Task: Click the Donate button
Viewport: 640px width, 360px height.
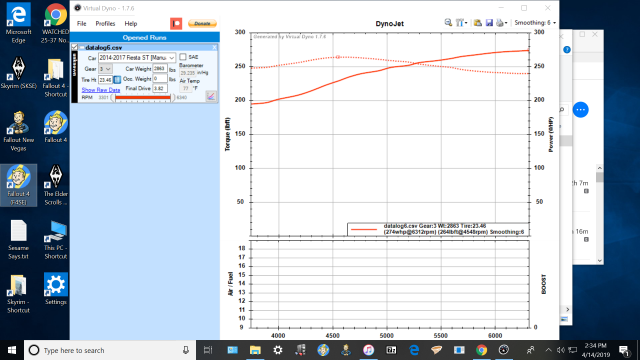Action: [x=202, y=24]
